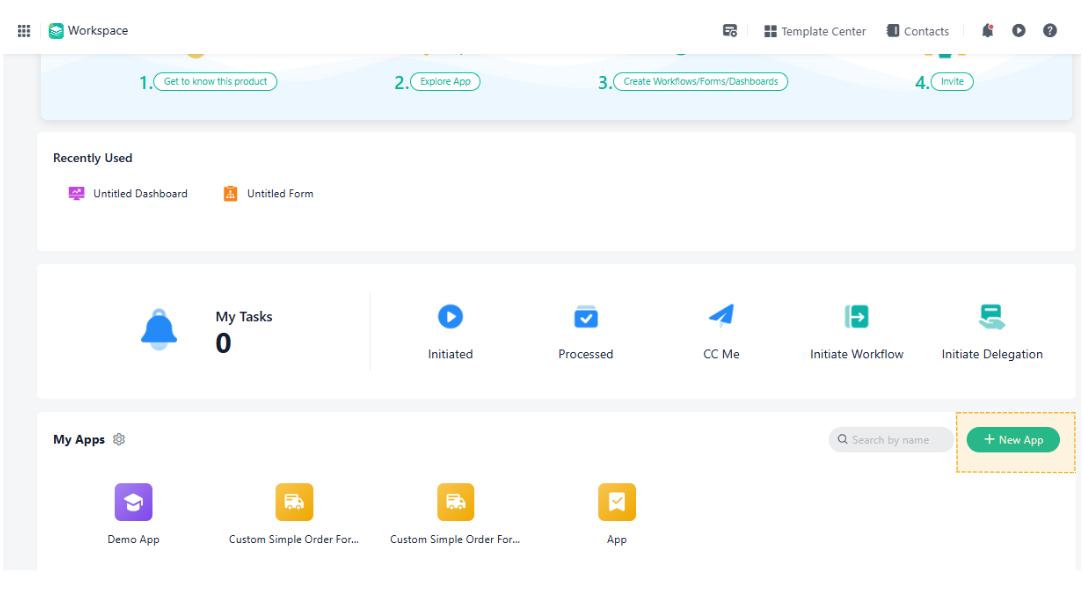Open Template Center
This screenshot has height=606, width=1083.
(814, 31)
